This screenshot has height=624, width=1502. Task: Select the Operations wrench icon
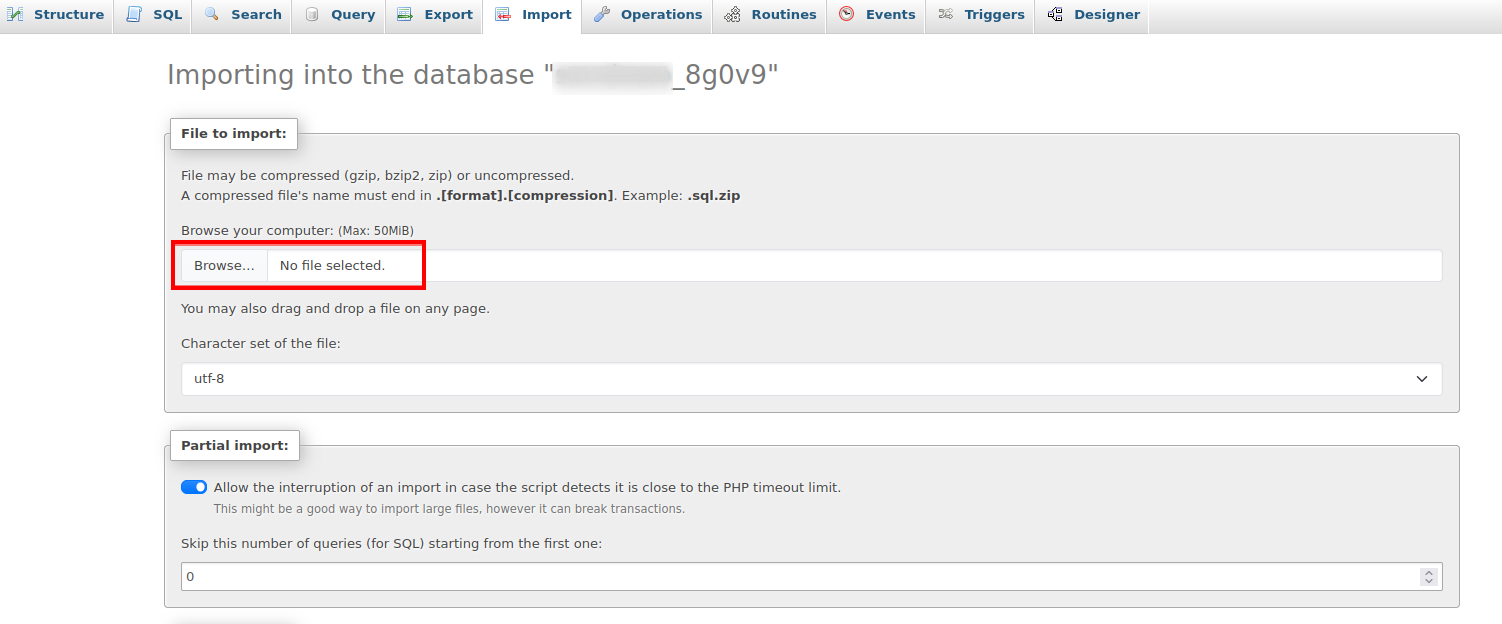[x=600, y=14]
